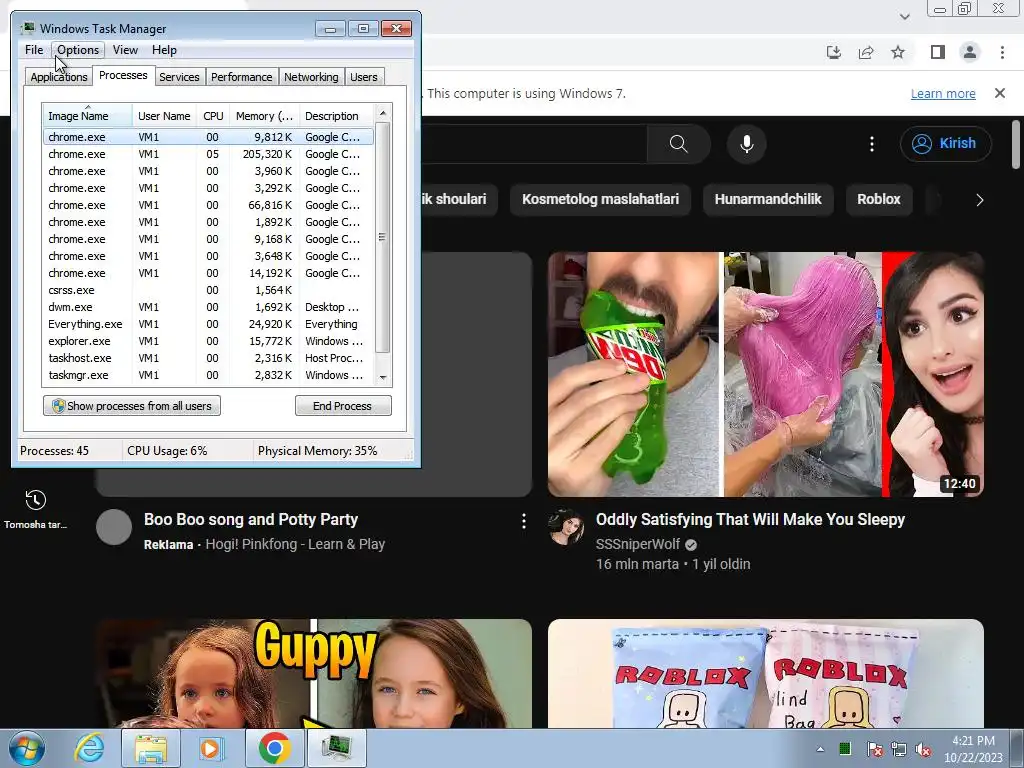Screen dimensions: 1024x768
Task: Click the green Task Manager tray icon
Action: (844, 748)
